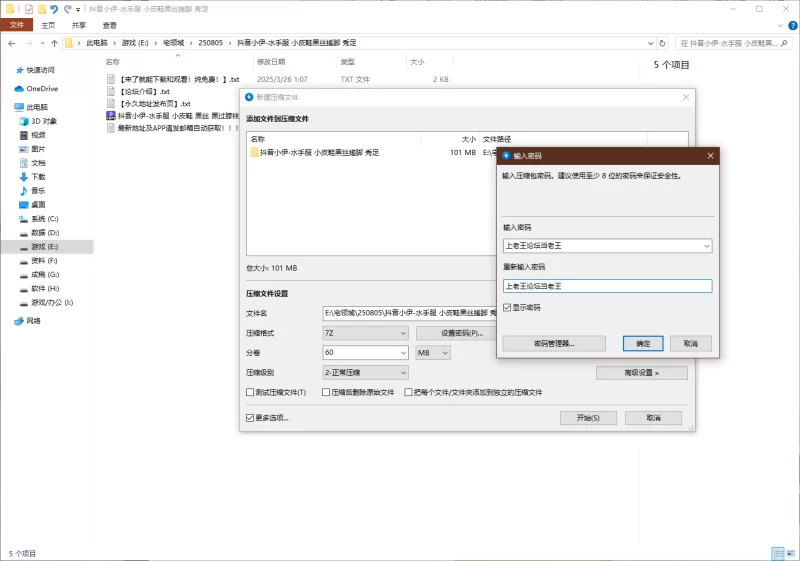Confirm password with 确定 button

(x=643, y=343)
